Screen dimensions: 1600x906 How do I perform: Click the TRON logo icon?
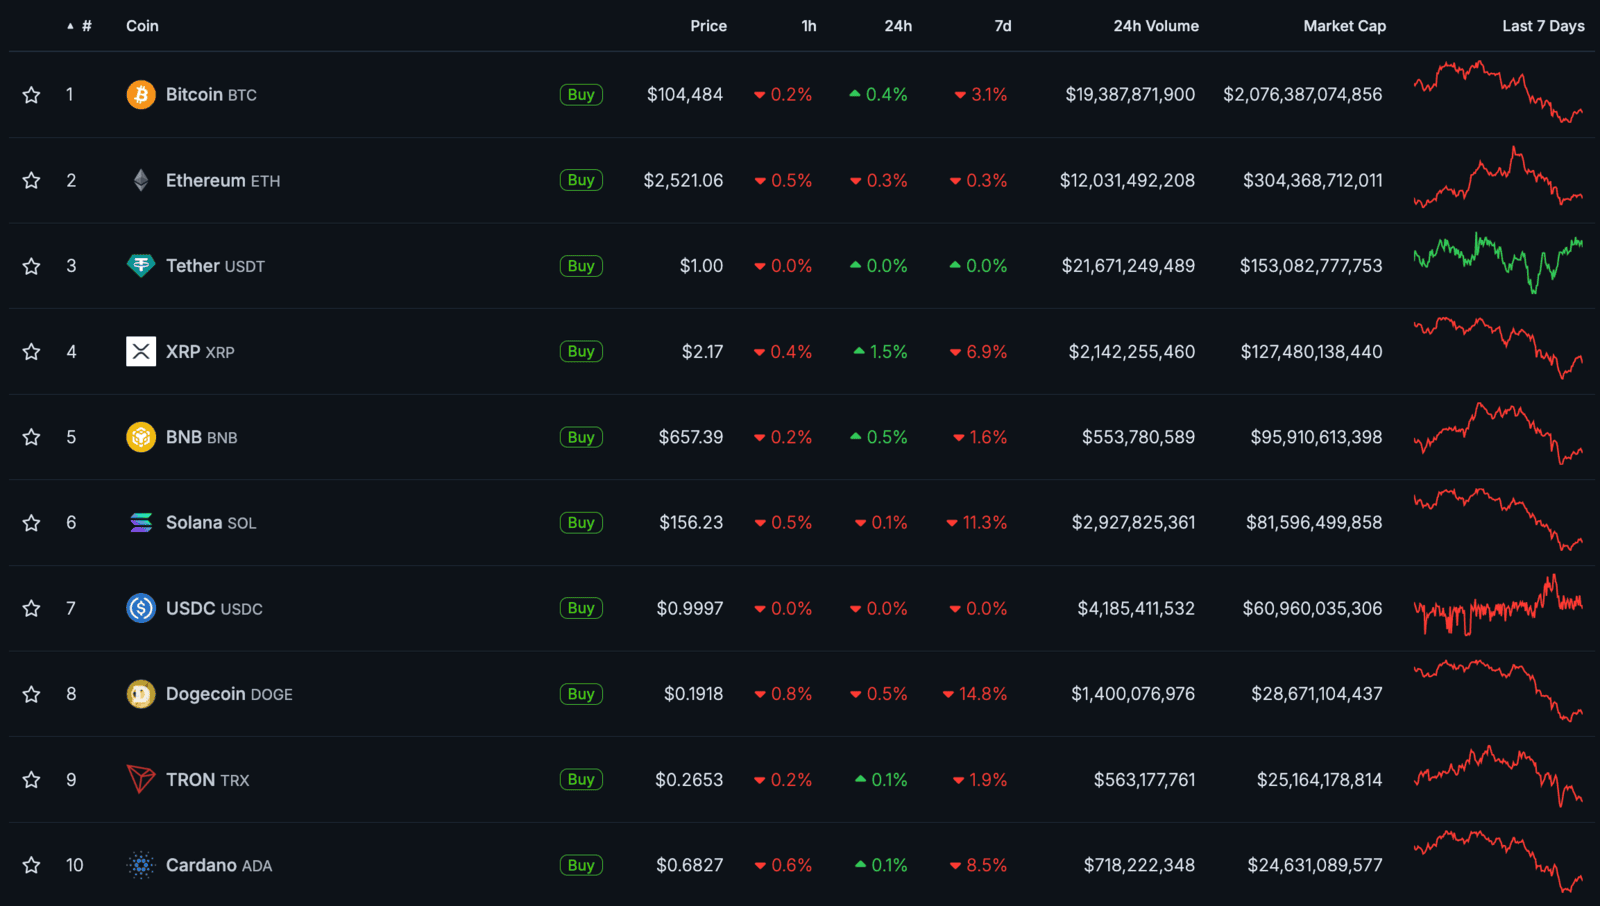(141, 779)
